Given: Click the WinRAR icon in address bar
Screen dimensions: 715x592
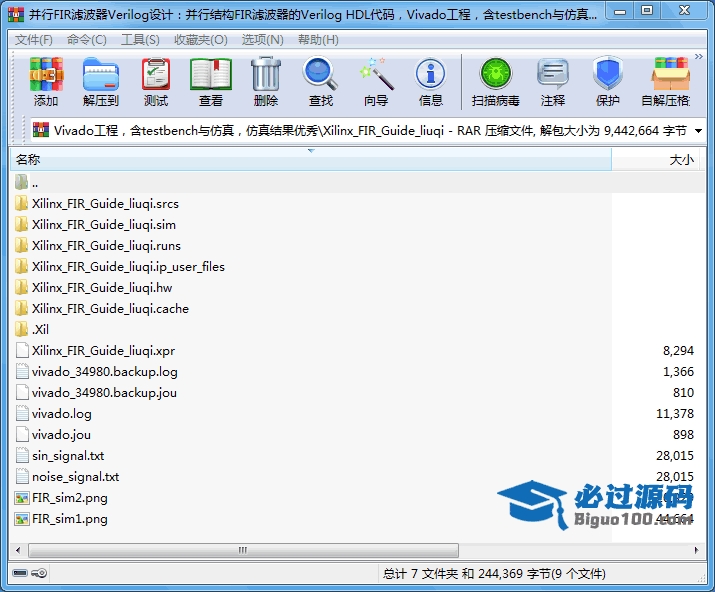Looking at the screenshot, I should tap(41, 130).
